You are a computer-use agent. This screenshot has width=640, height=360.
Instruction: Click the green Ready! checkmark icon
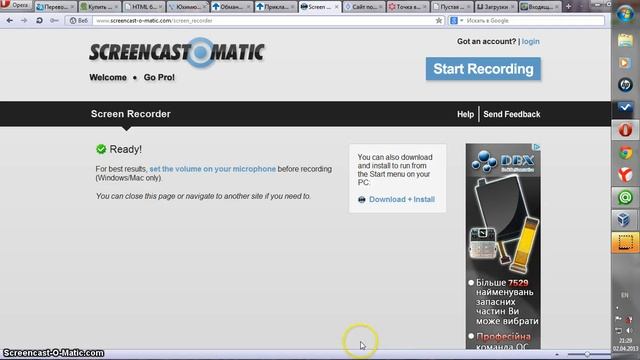[101, 149]
